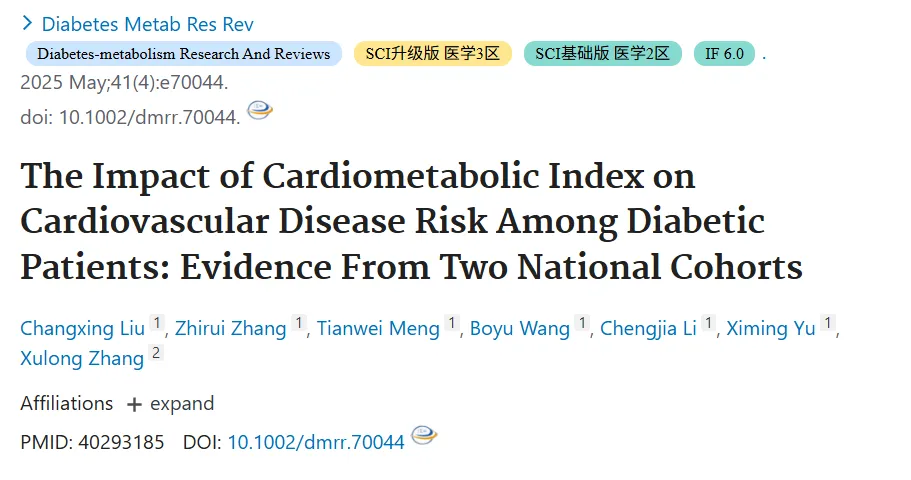This screenshot has width=911, height=480.
Task: Open author Tianwei Meng's link
Action: click(x=378, y=328)
